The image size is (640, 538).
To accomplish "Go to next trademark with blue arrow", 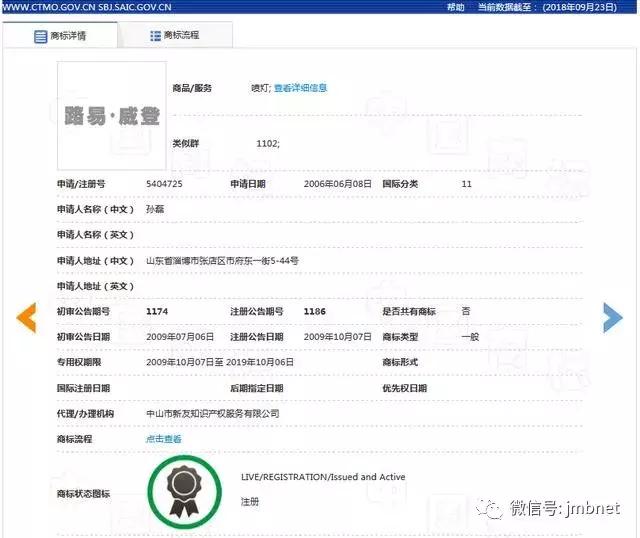I will coord(613,318).
